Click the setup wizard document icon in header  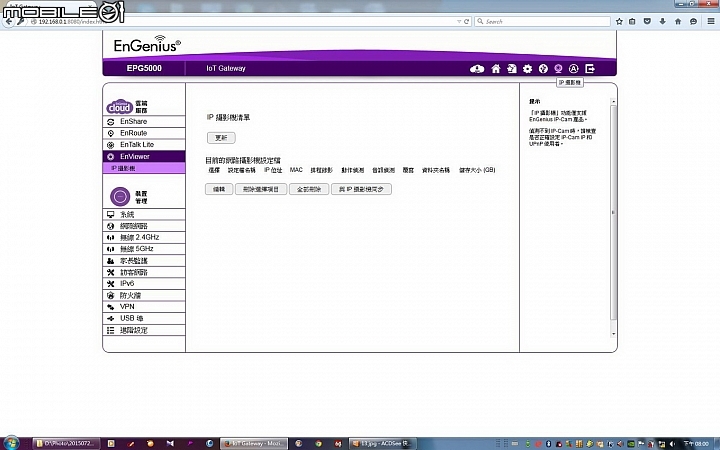[x=512, y=69]
